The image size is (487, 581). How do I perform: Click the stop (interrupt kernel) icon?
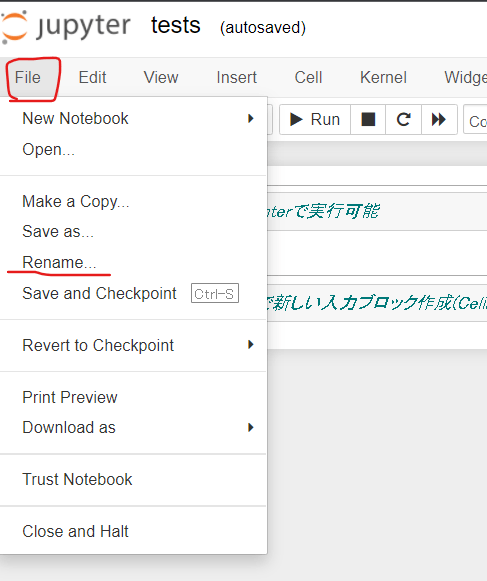point(368,119)
